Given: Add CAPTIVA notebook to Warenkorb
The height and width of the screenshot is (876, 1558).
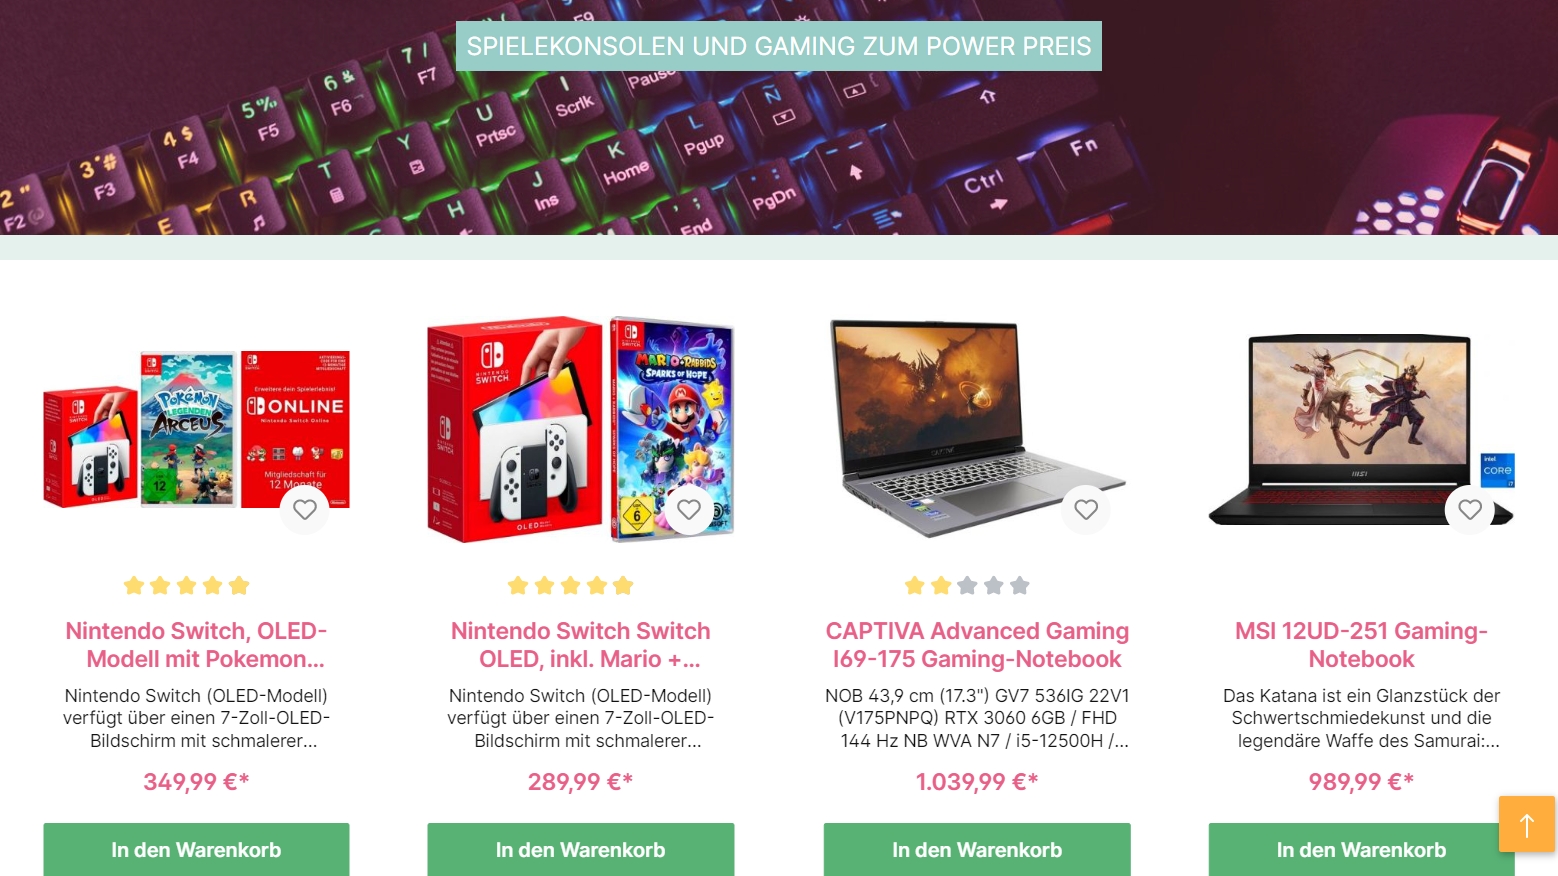Looking at the screenshot, I should coord(977,849).
